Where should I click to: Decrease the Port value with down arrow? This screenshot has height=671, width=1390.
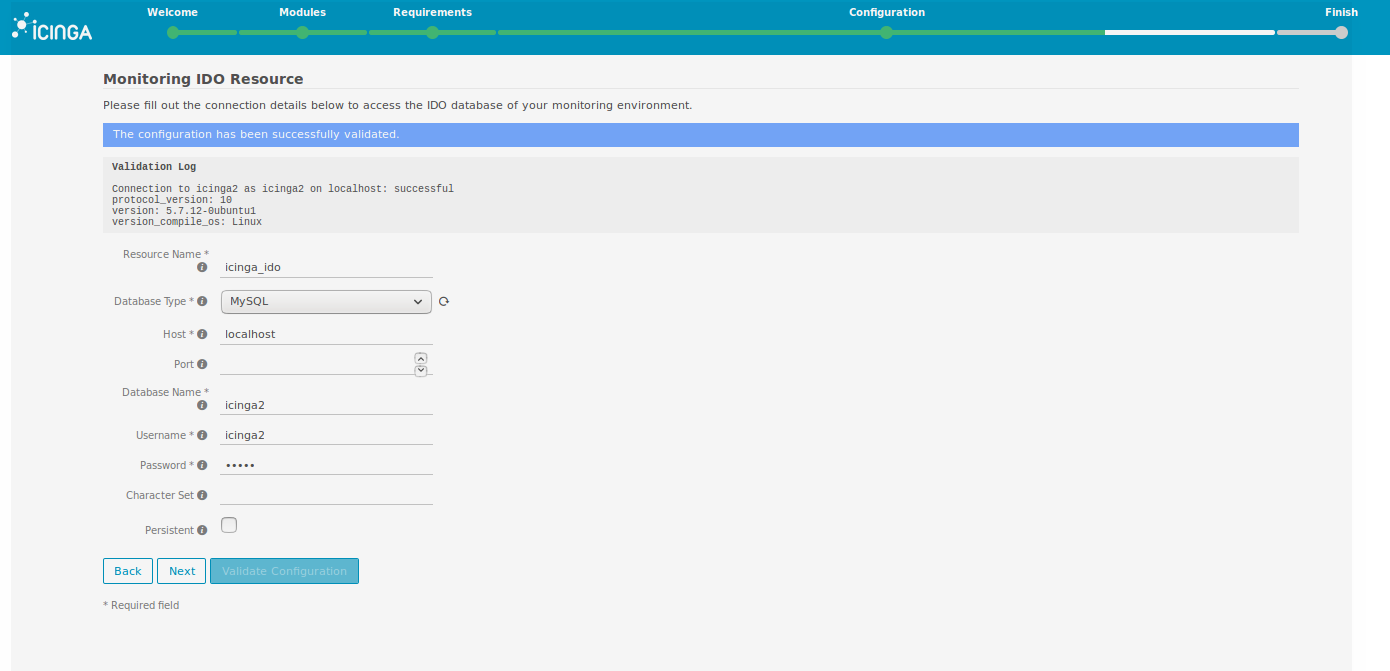pos(421,371)
